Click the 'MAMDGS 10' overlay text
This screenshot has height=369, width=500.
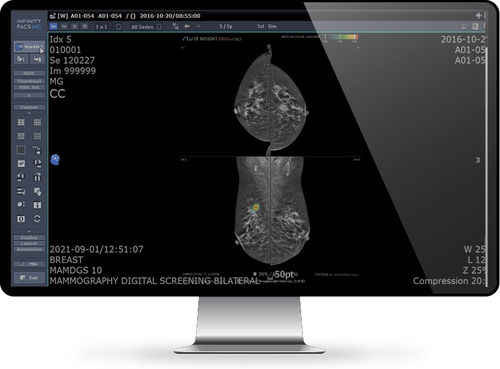(x=76, y=270)
